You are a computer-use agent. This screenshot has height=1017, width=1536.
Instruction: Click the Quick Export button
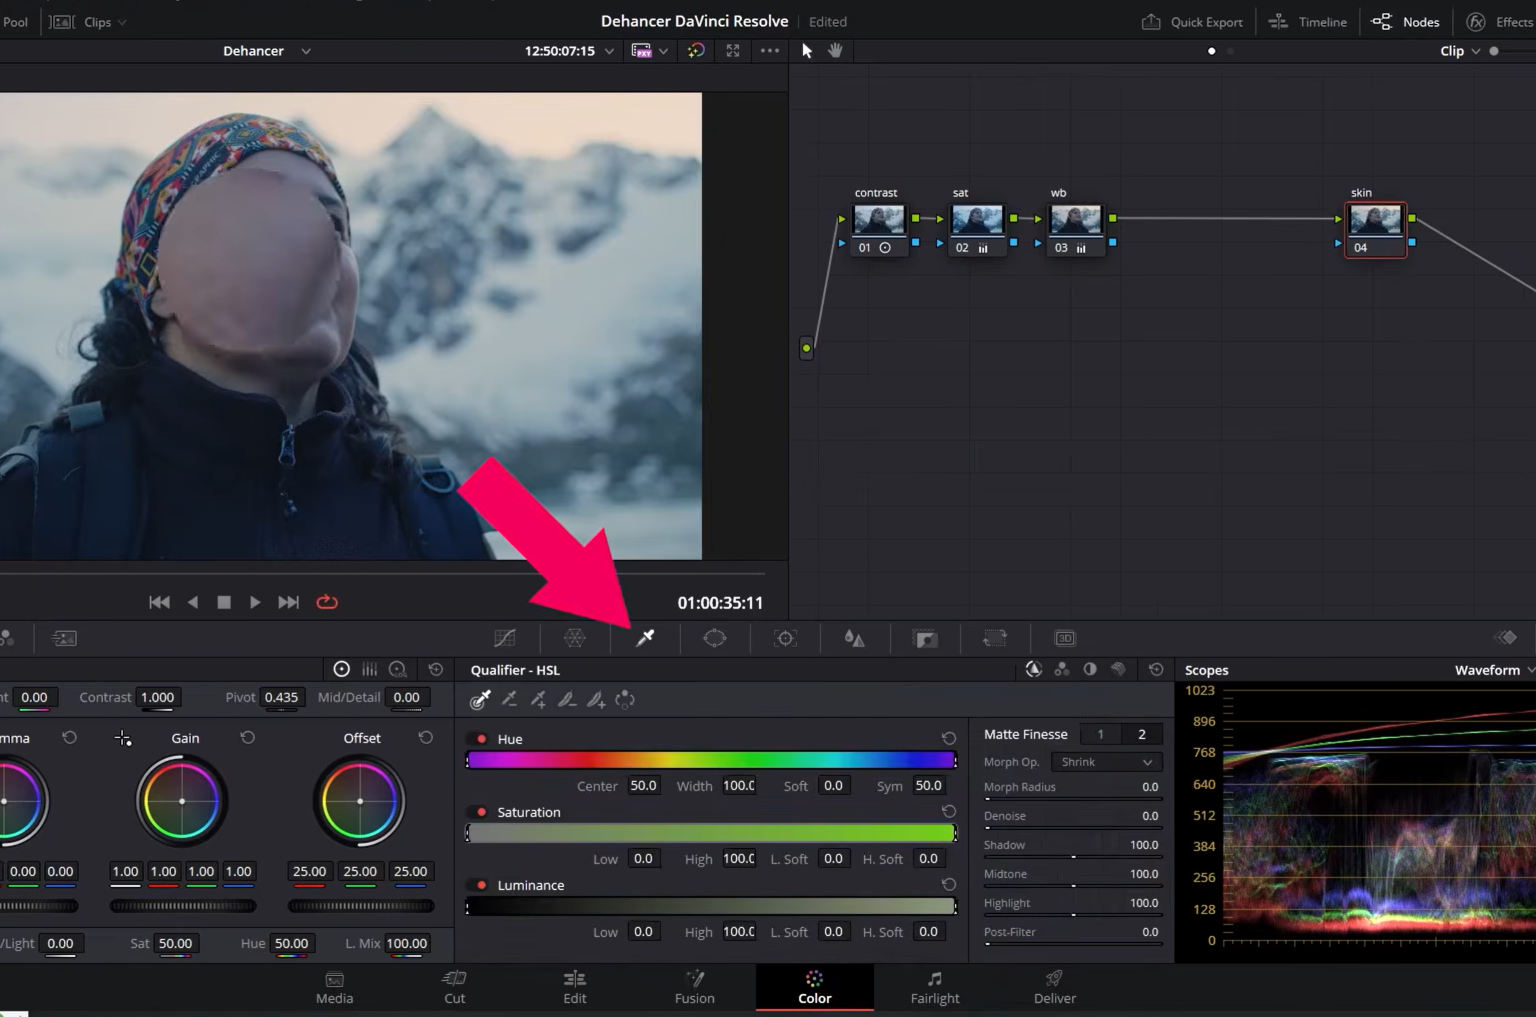(x=1192, y=22)
